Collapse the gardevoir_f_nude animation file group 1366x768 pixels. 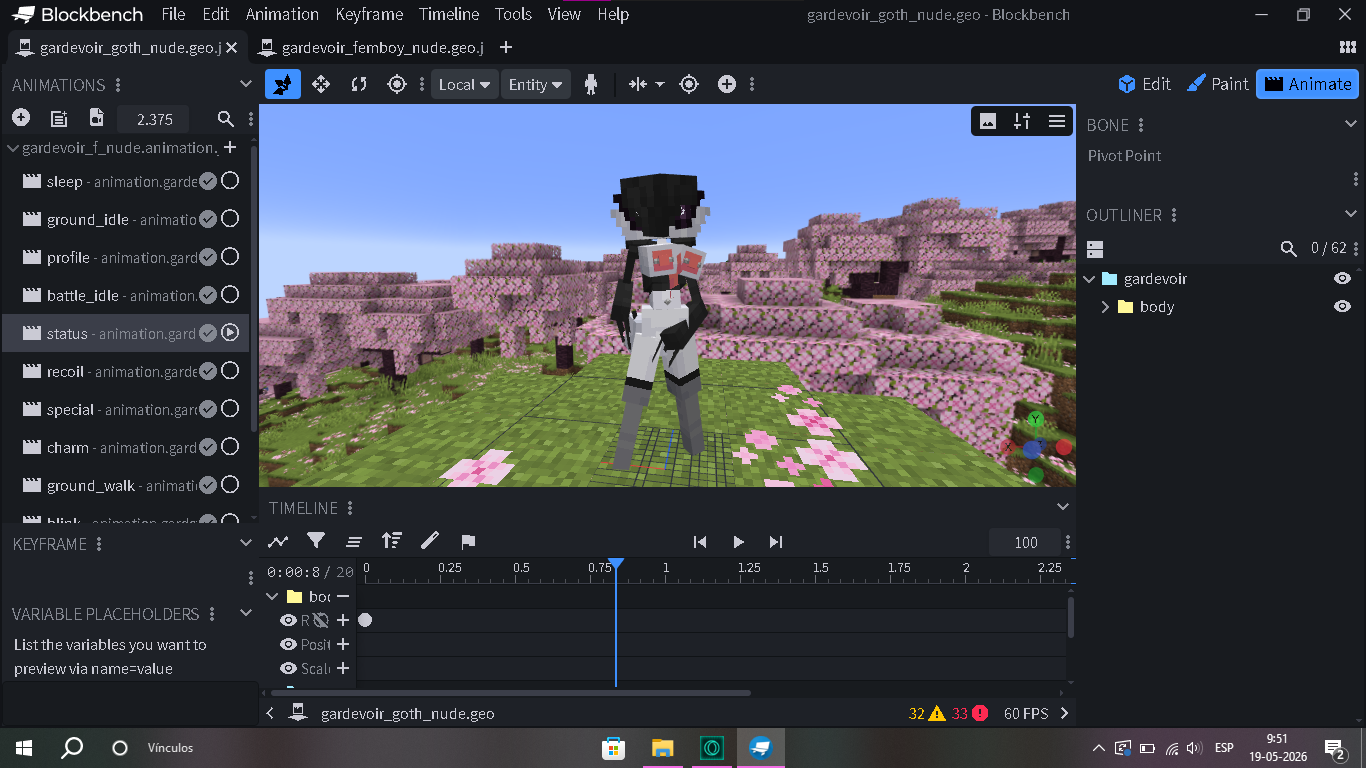pos(13,148)
